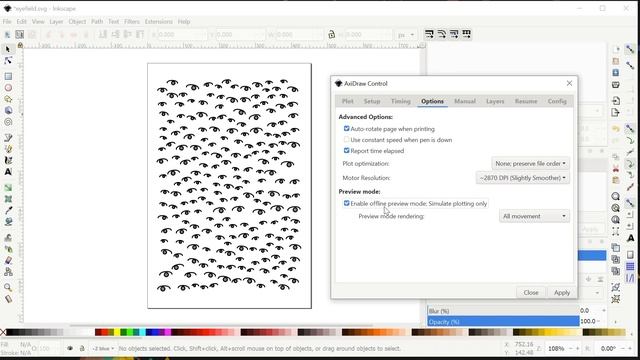Select the Eraser tool
The width and height of the screenshot is (640, 360).
[8, 260]
